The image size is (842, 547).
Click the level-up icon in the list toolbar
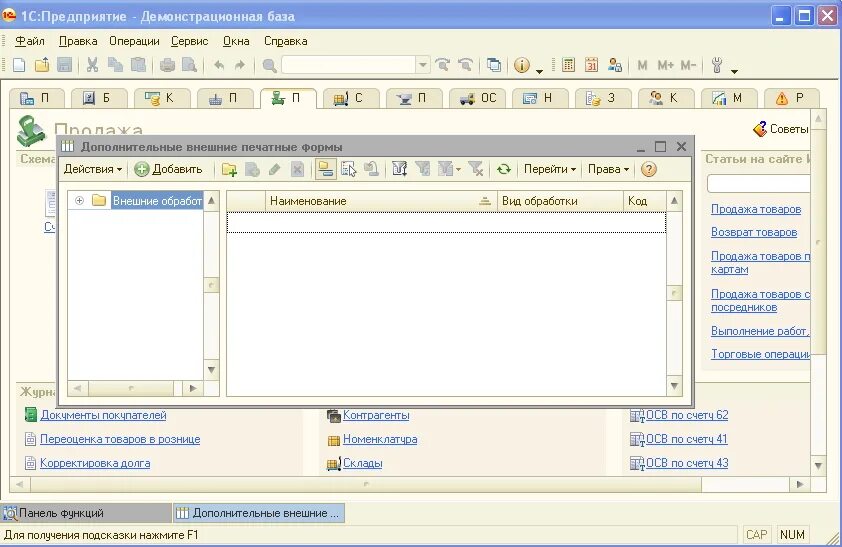point(371,170)
